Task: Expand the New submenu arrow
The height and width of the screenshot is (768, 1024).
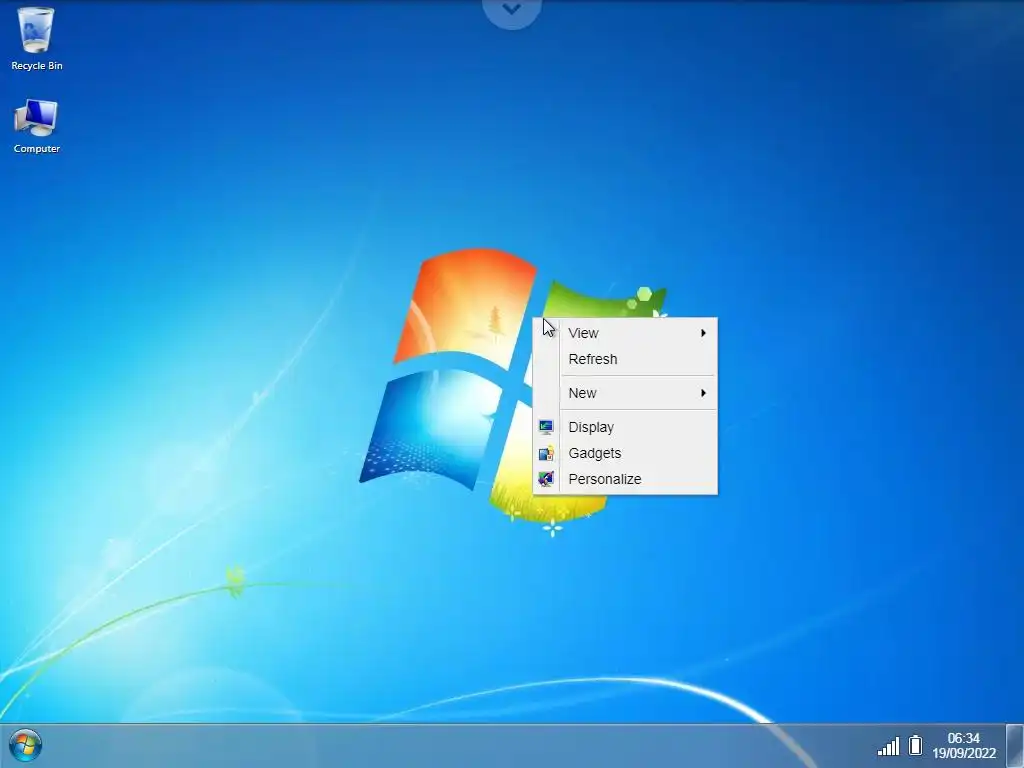Action: 703,393
